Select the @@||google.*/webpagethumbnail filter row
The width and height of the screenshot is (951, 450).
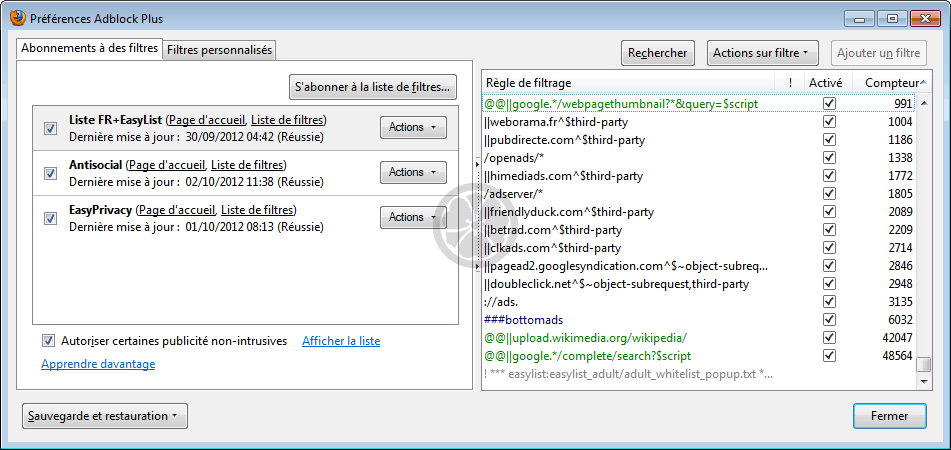699,104
